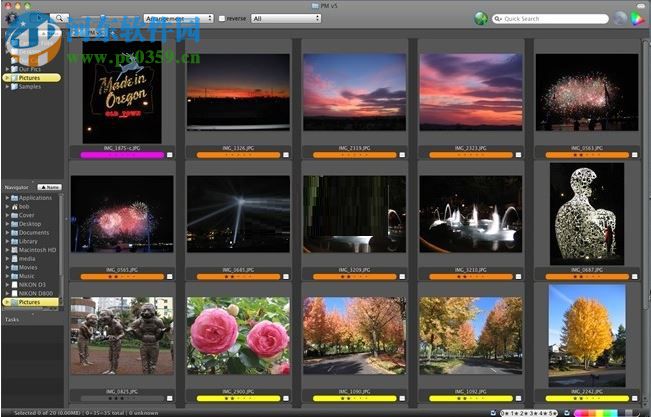The height and width of the screenshot is (417, 651).
Task: Click the Quick Search magnifier dropdown icon
Action: (x=498, y=19)
